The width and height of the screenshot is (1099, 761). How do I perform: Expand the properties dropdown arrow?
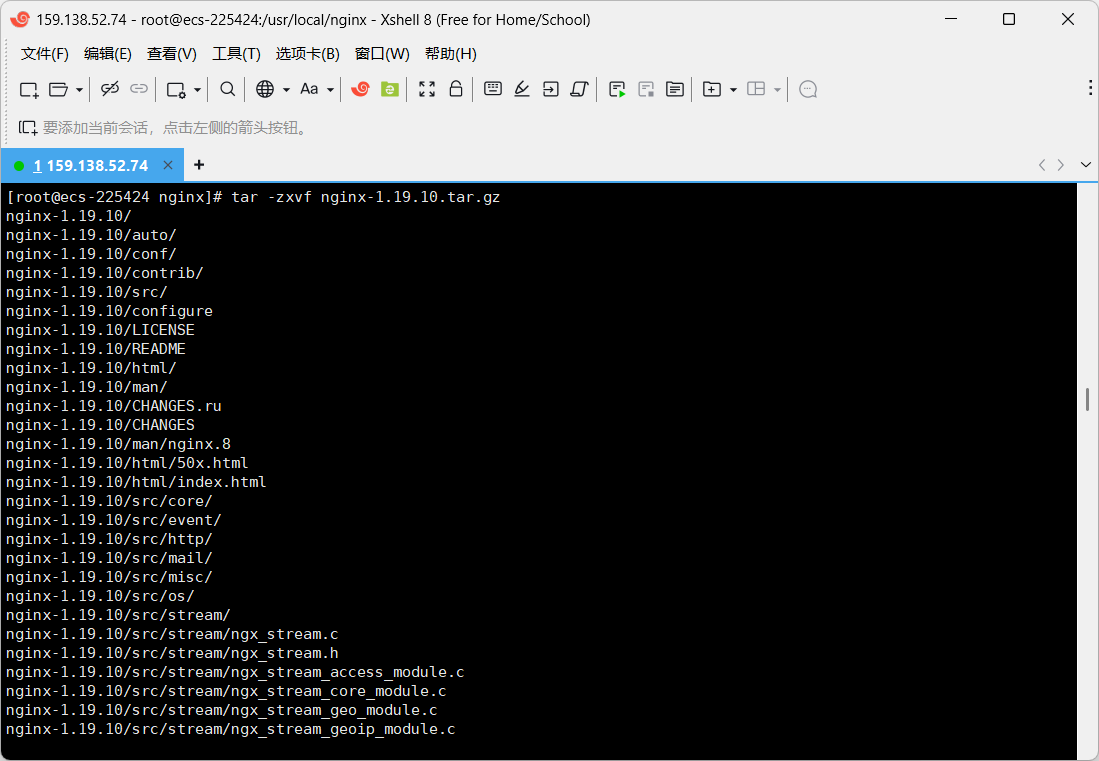197,90
